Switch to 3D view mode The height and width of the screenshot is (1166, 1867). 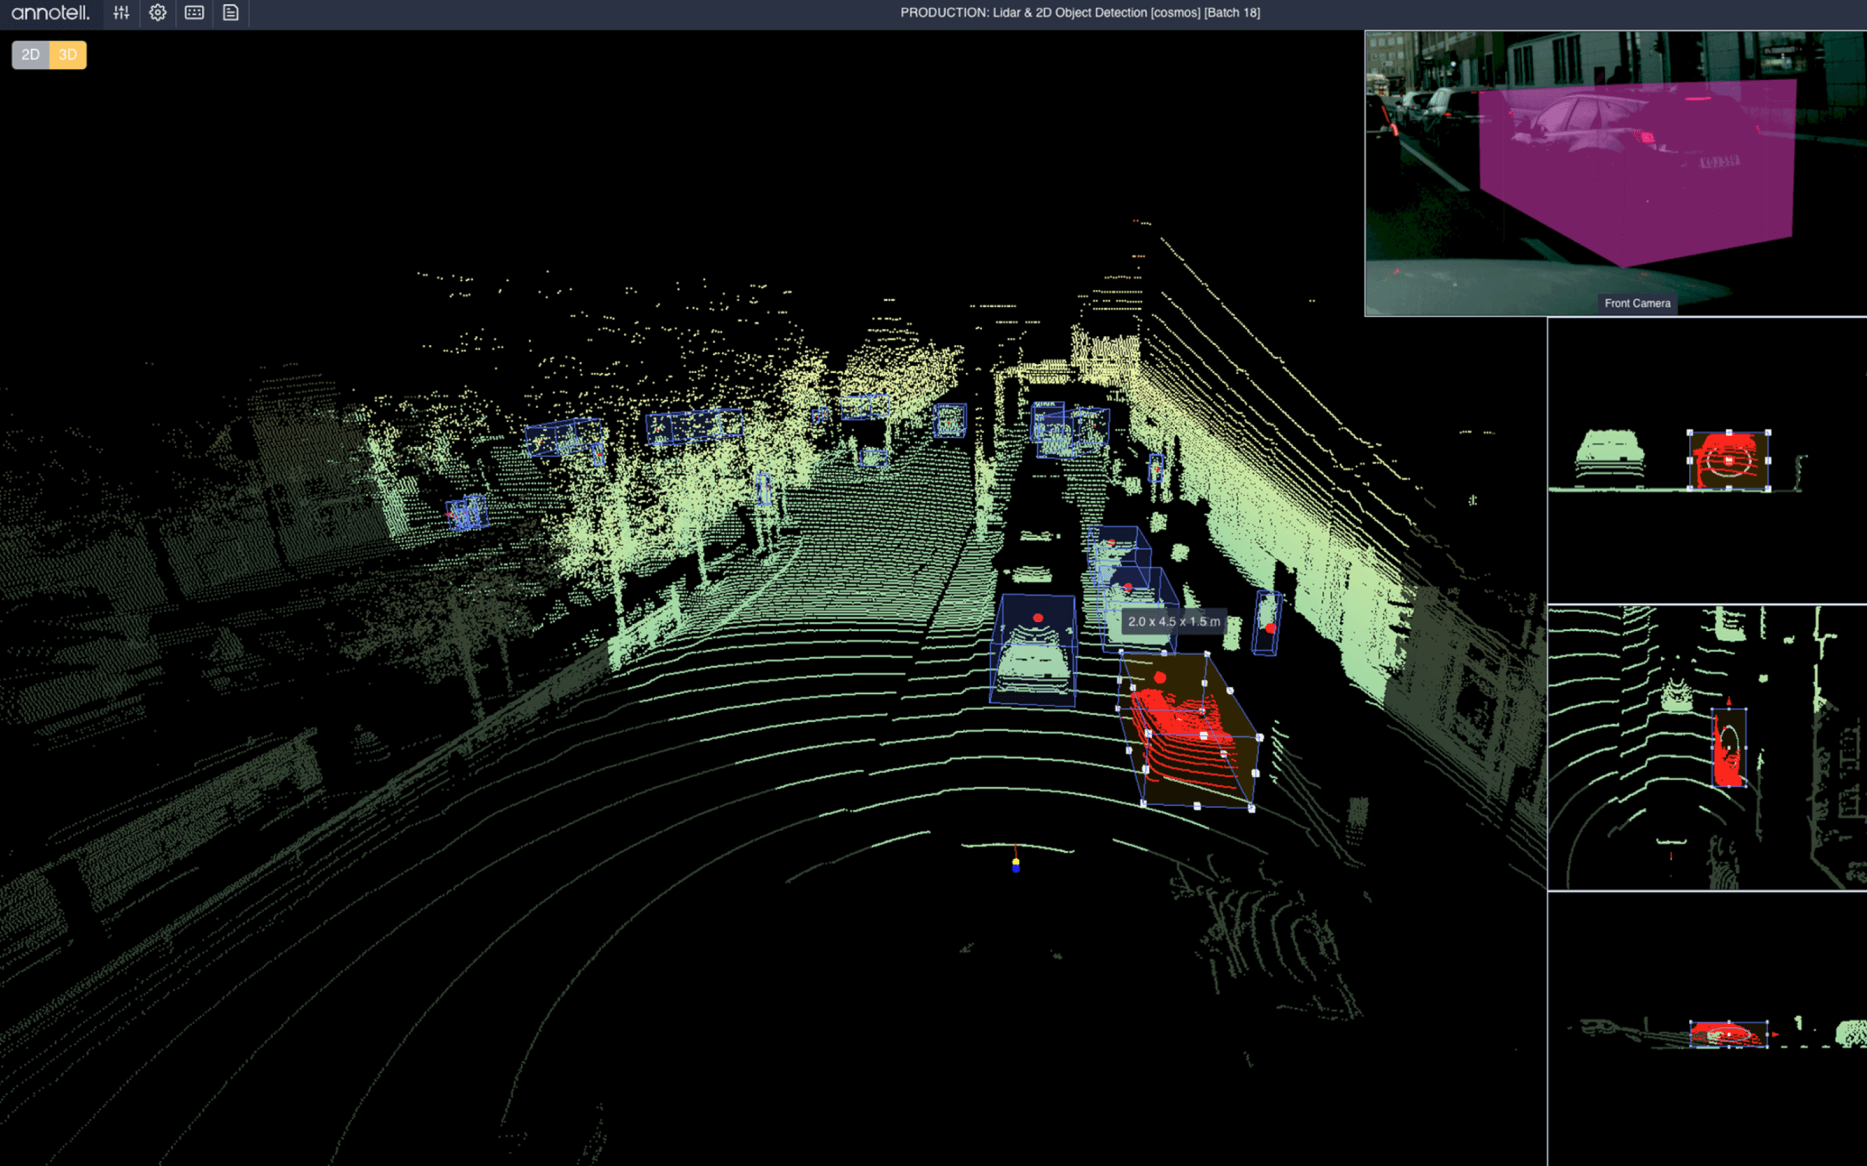tap(68, 55)
